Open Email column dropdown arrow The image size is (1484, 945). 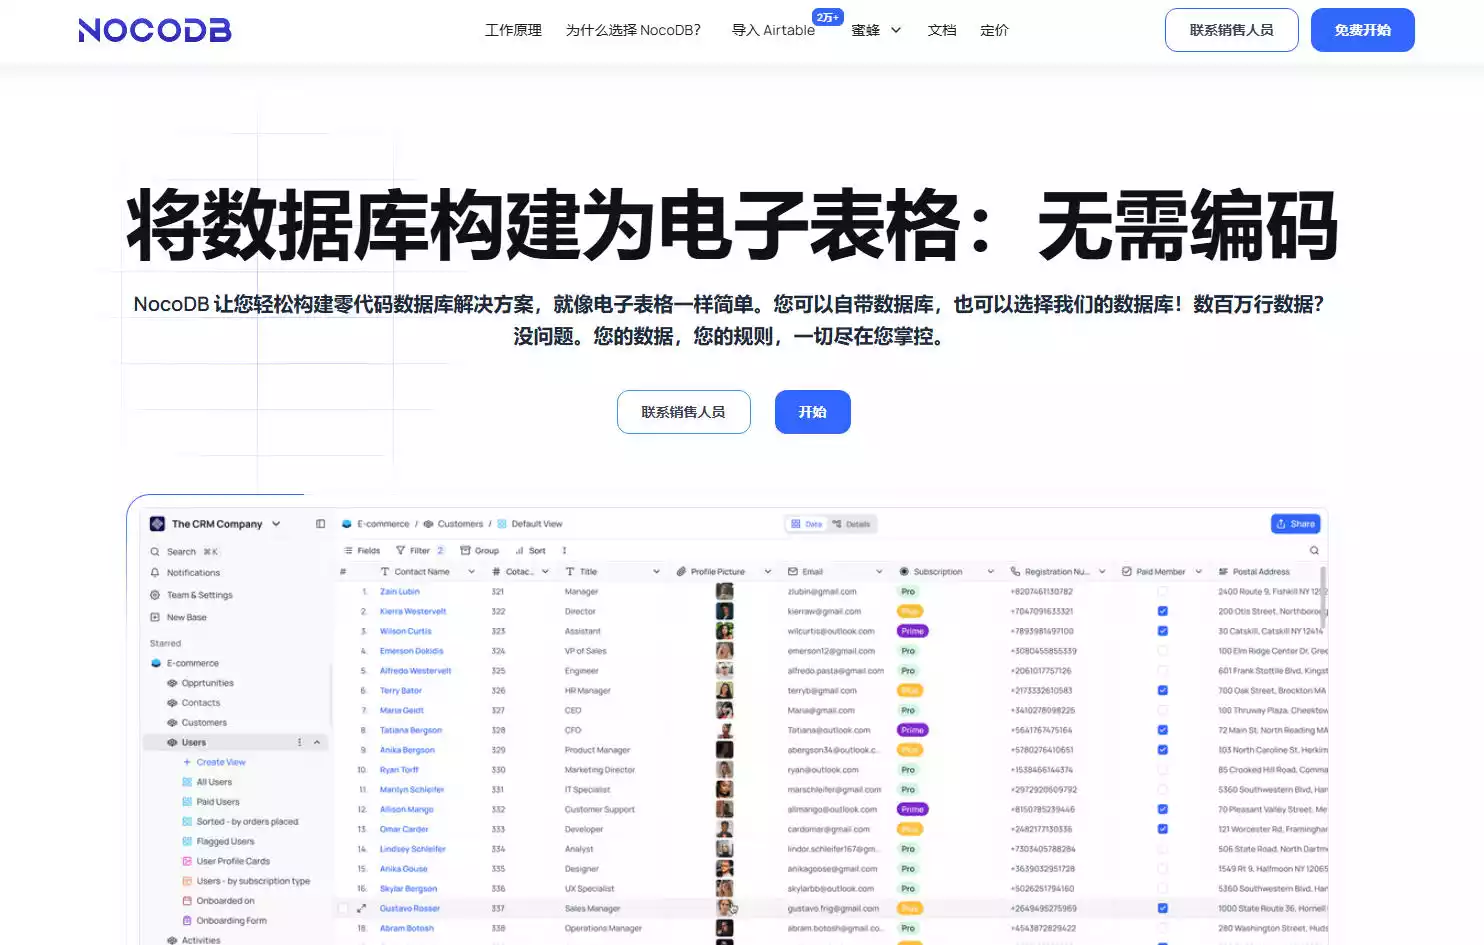pos(879,572)
